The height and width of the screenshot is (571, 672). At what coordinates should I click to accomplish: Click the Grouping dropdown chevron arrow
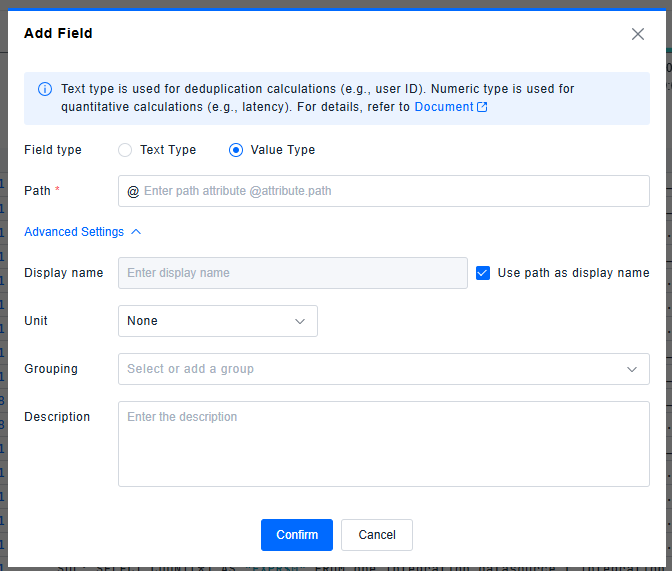[632, 369]
